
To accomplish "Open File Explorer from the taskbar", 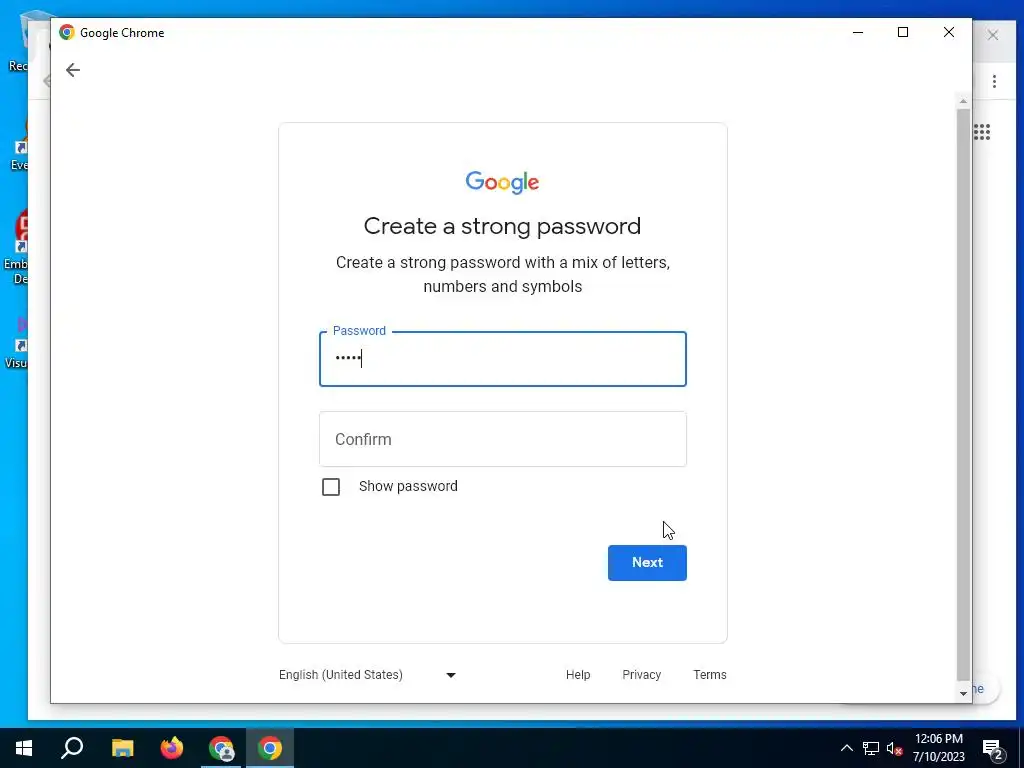I will [122, 748].
